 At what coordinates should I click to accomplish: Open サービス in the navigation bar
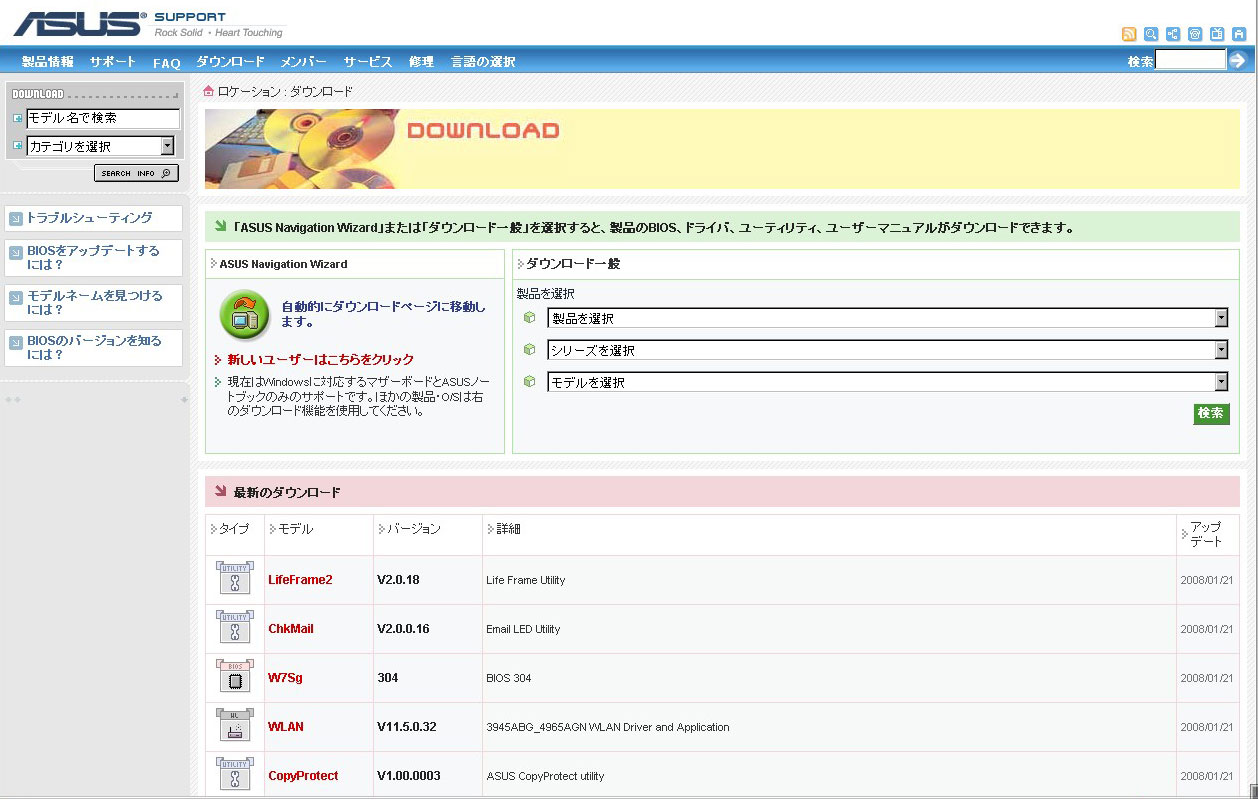tap(368, 62)
